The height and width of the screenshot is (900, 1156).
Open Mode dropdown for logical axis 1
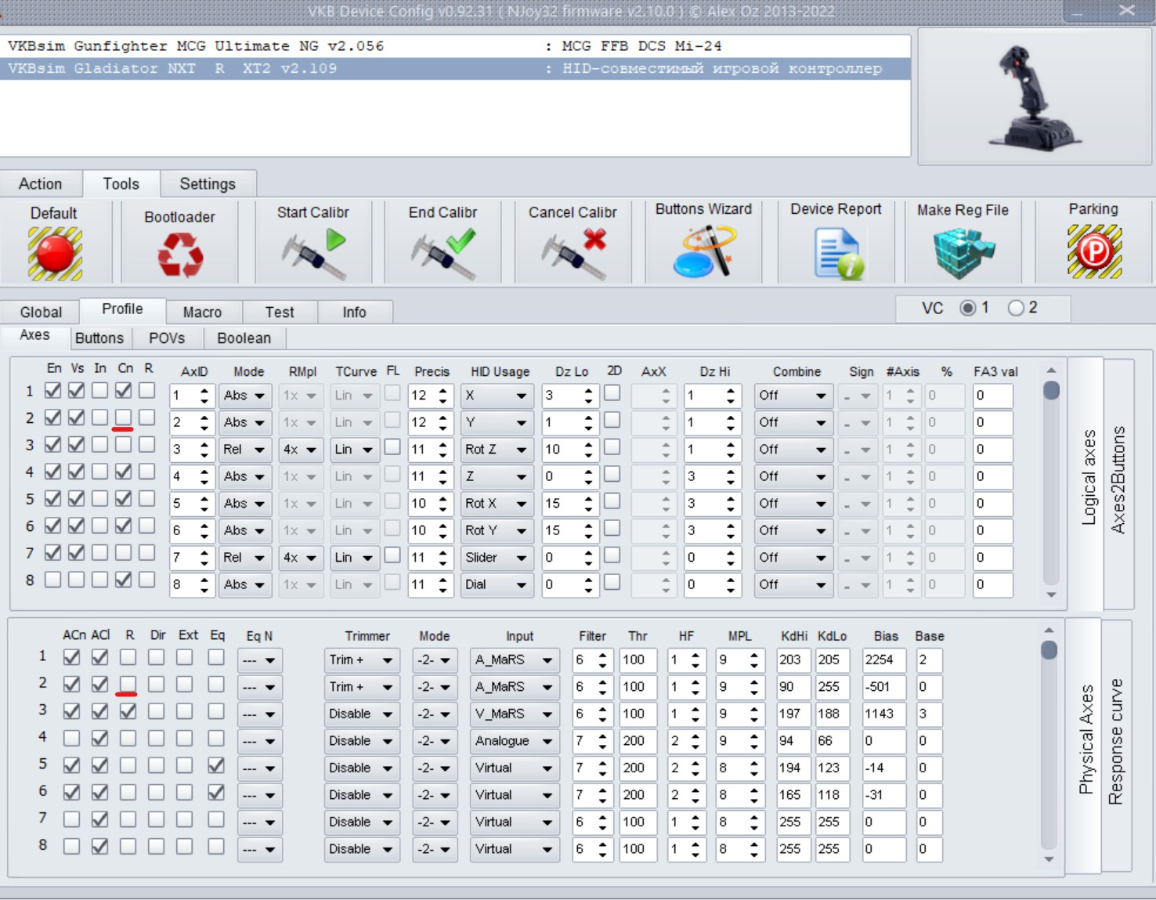(245, 396)
